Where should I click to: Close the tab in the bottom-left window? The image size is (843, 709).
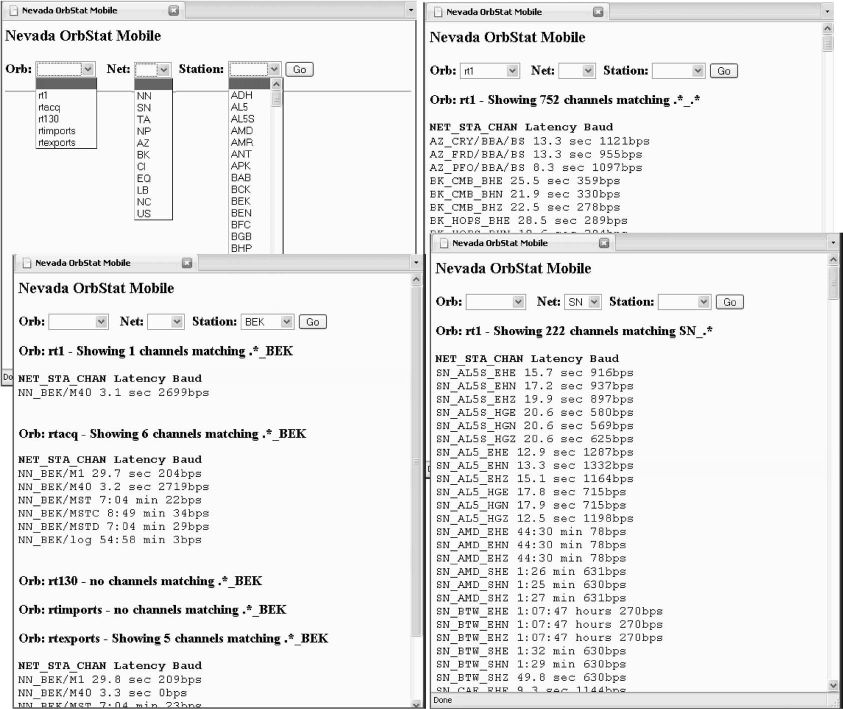187,263
